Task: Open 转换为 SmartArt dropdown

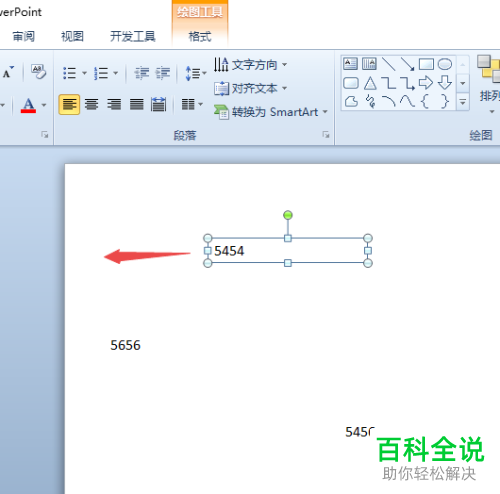Action: pyautogui.click(x=271, y=112)
